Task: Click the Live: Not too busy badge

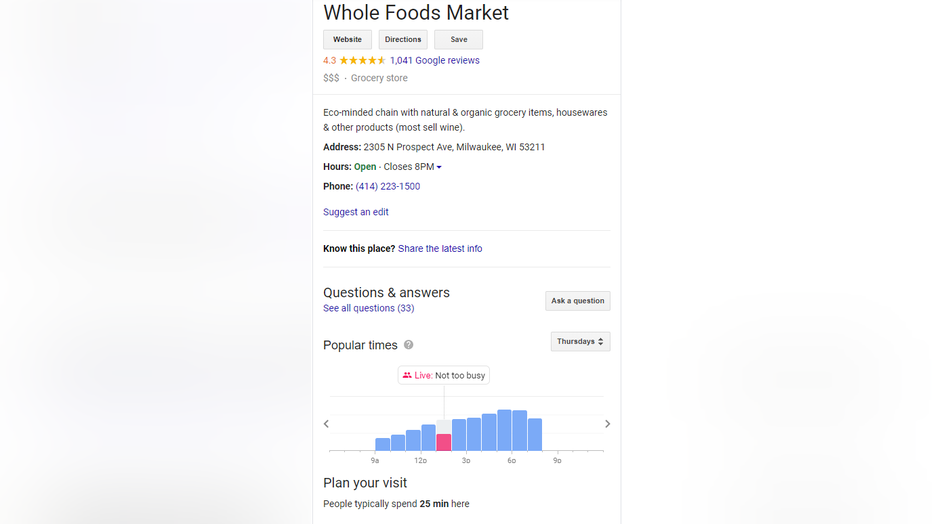Action: (443, 375)
